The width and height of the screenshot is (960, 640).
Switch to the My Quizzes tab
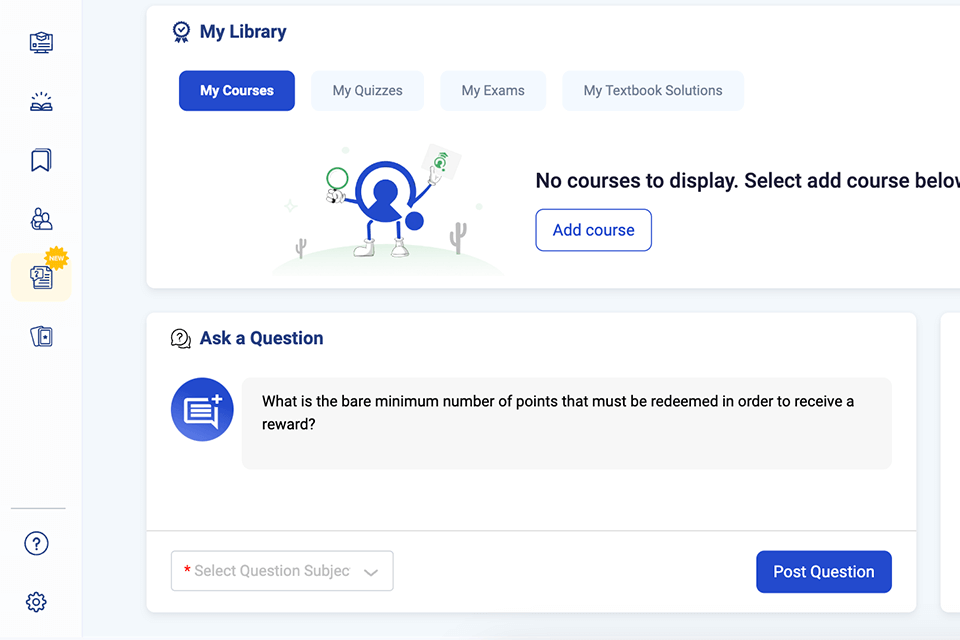click(368, 90)
